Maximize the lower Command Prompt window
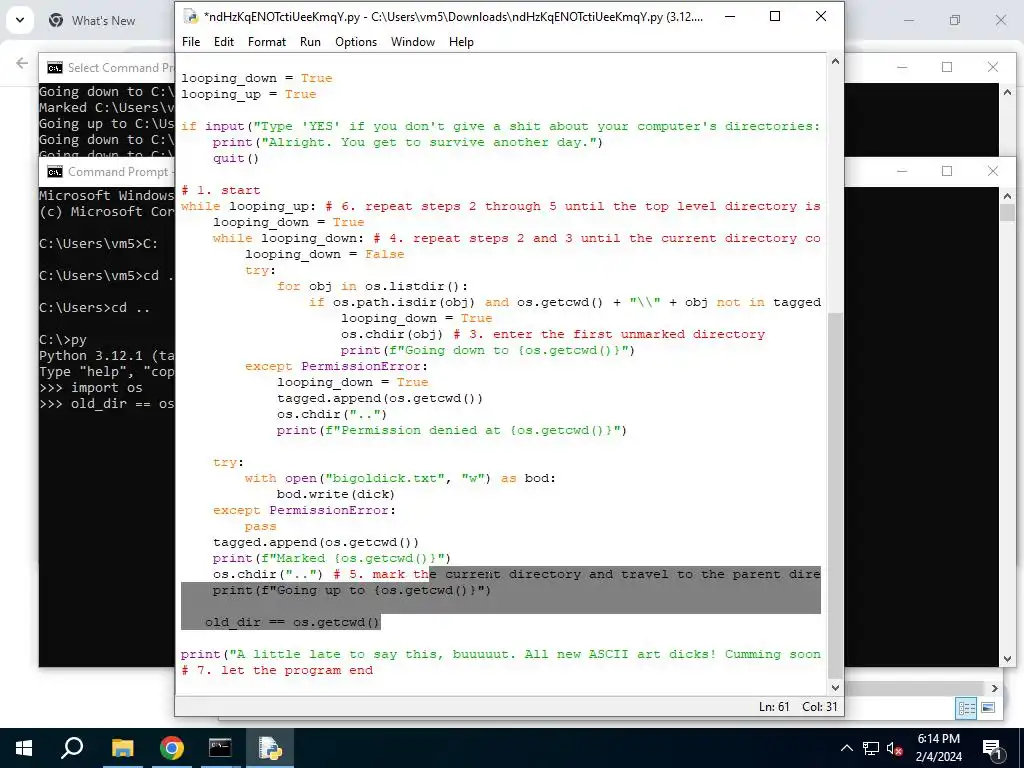 [x=947, y=171]
